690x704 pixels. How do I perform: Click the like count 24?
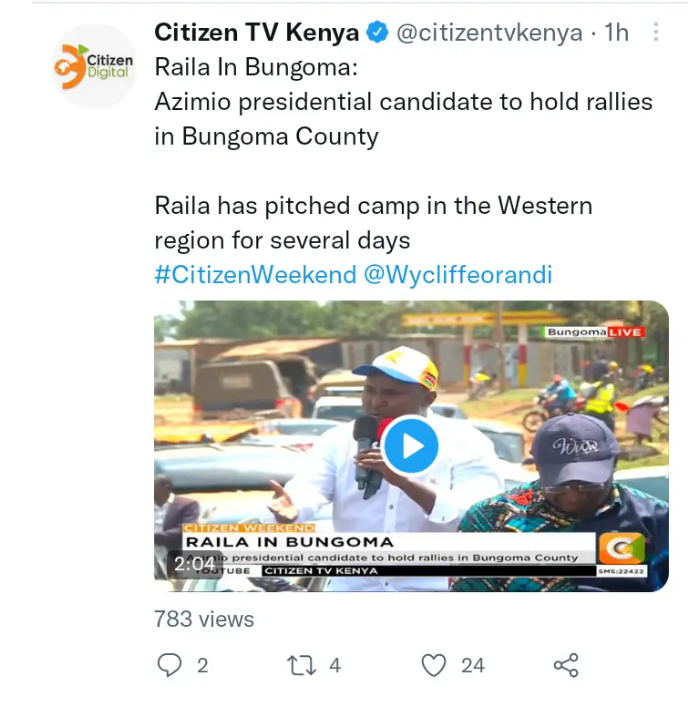(473, 665)
